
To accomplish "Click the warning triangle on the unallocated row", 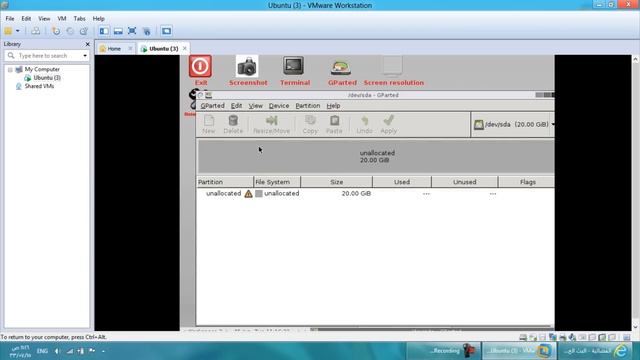I will click(x=248, y=194).
